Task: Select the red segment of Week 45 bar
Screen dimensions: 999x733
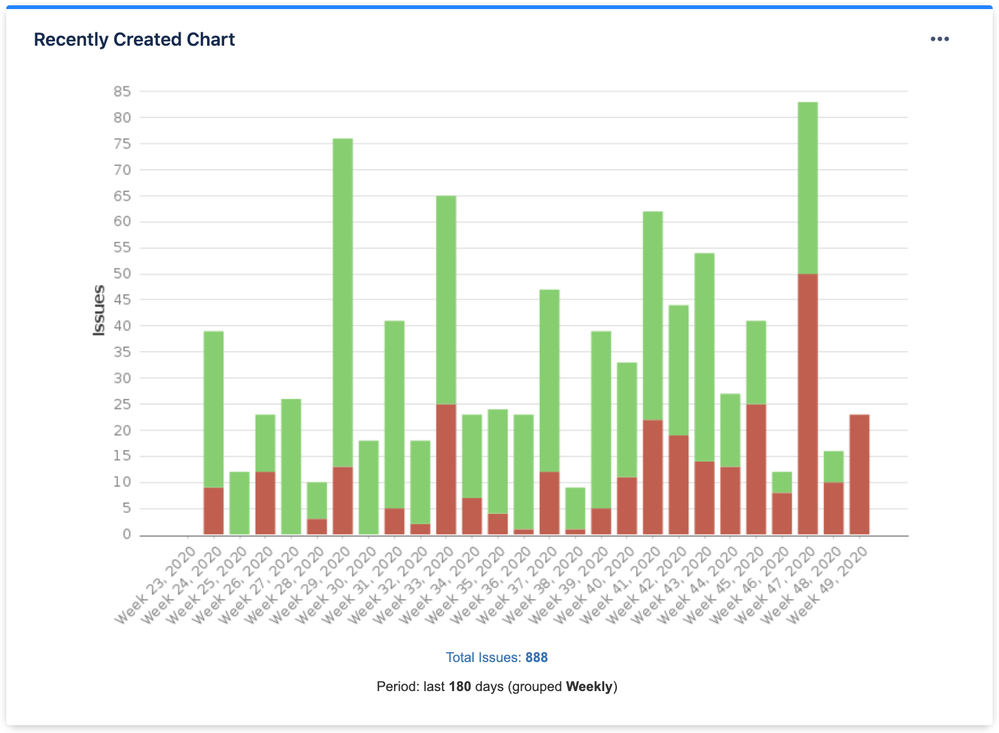Action: pos(756,469)
